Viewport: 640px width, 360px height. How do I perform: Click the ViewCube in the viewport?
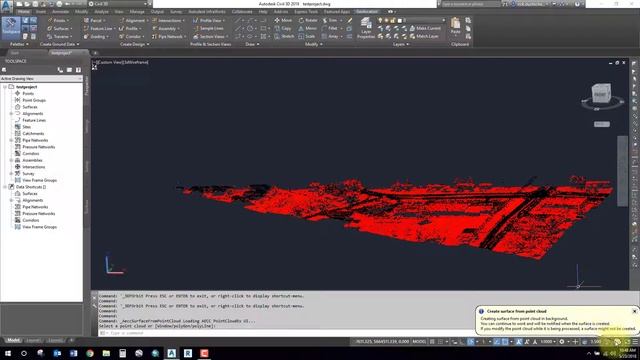[x=601, y=93]
